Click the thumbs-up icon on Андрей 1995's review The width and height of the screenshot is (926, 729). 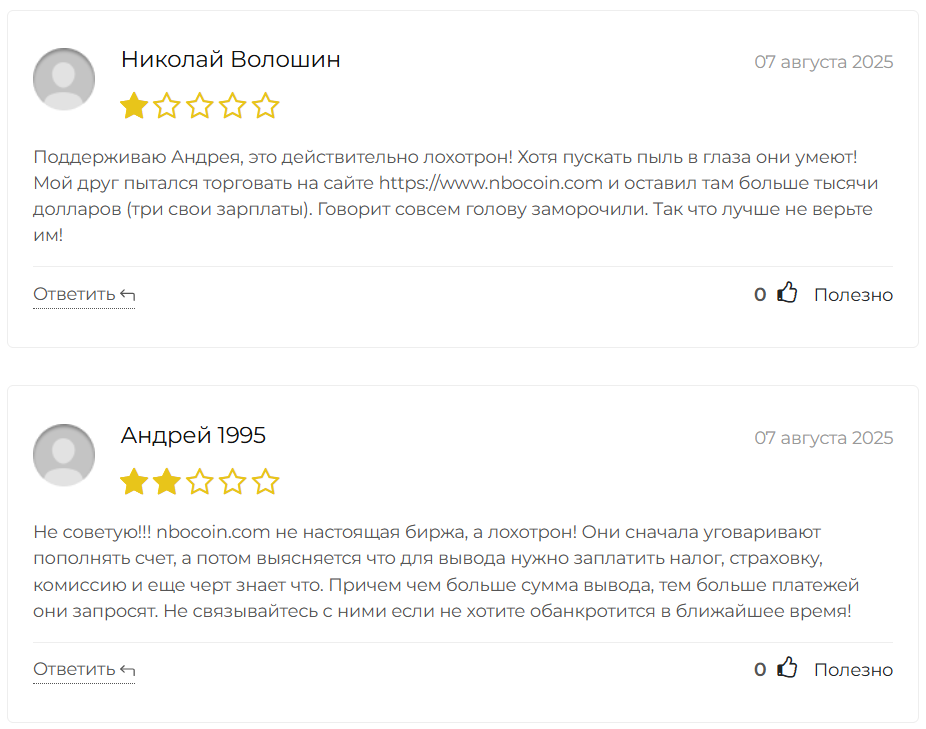click(787, 668)
